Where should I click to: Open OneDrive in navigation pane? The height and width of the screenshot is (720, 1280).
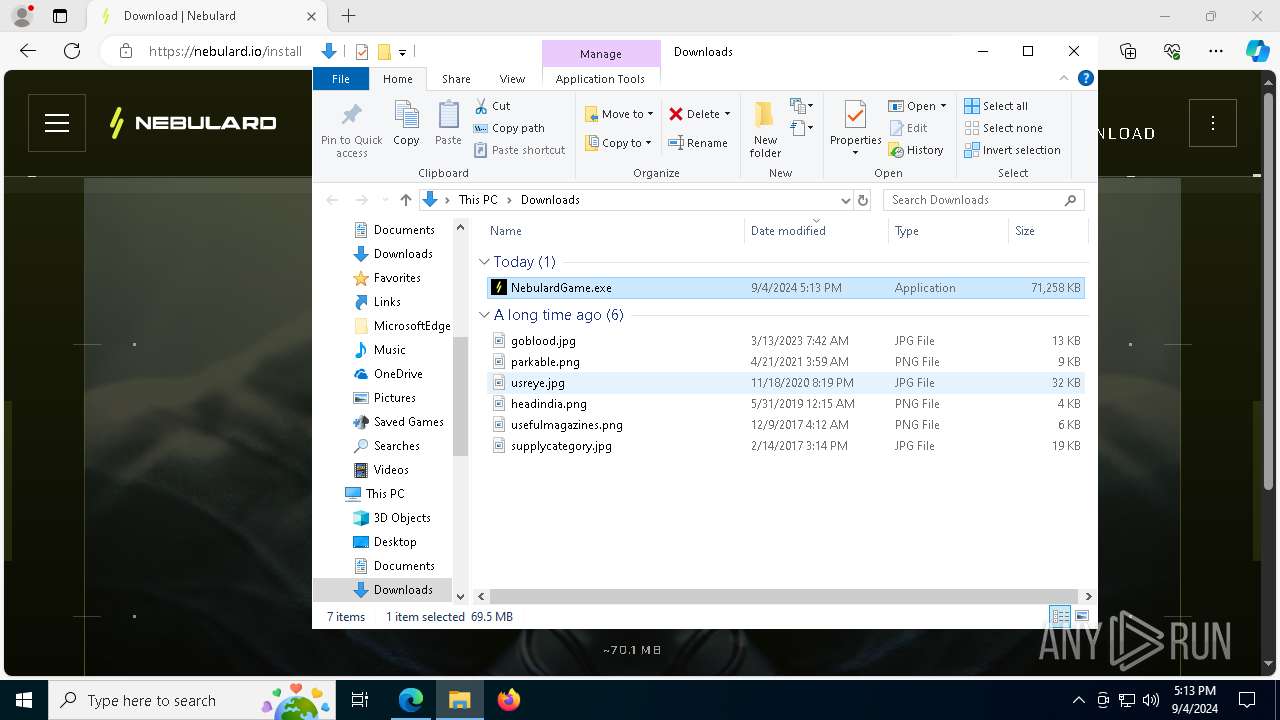pos(397,374)
